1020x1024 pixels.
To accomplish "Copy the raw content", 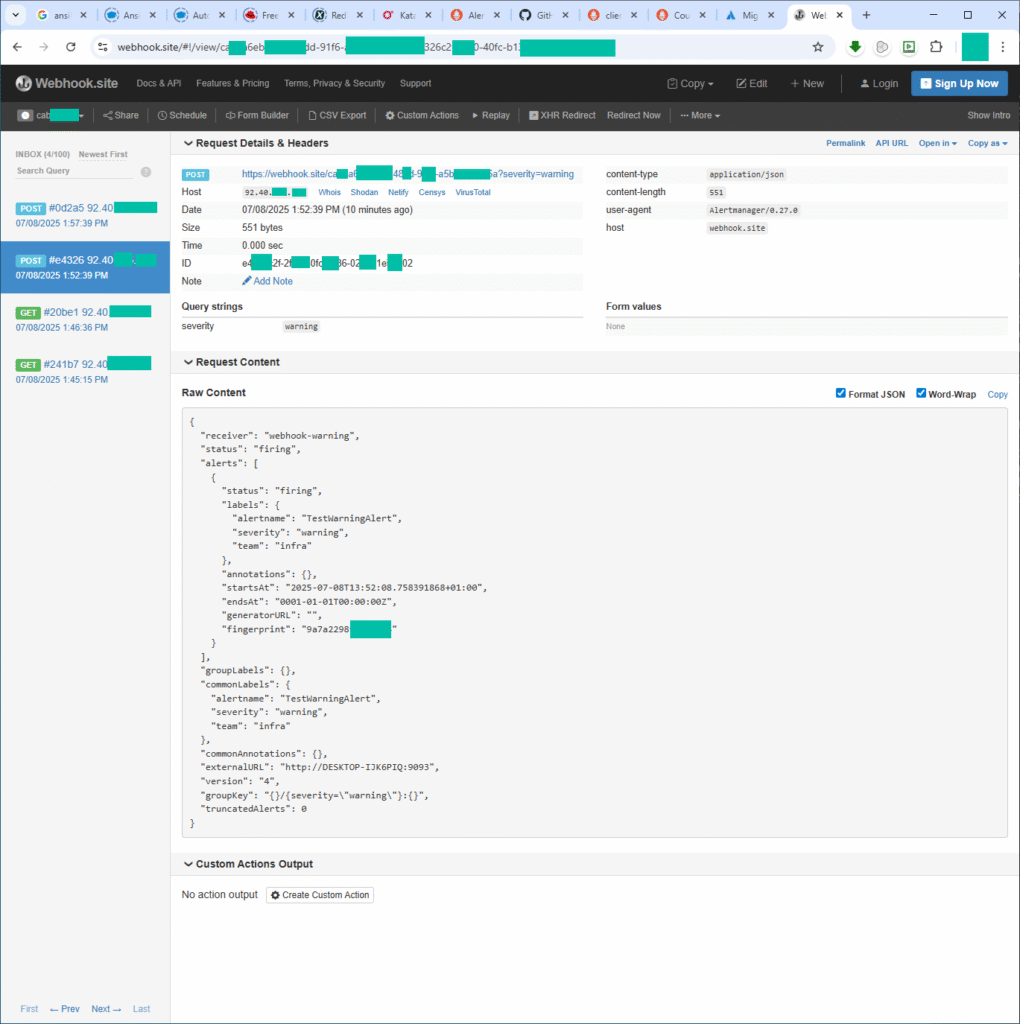I will [x=997, y=394].
